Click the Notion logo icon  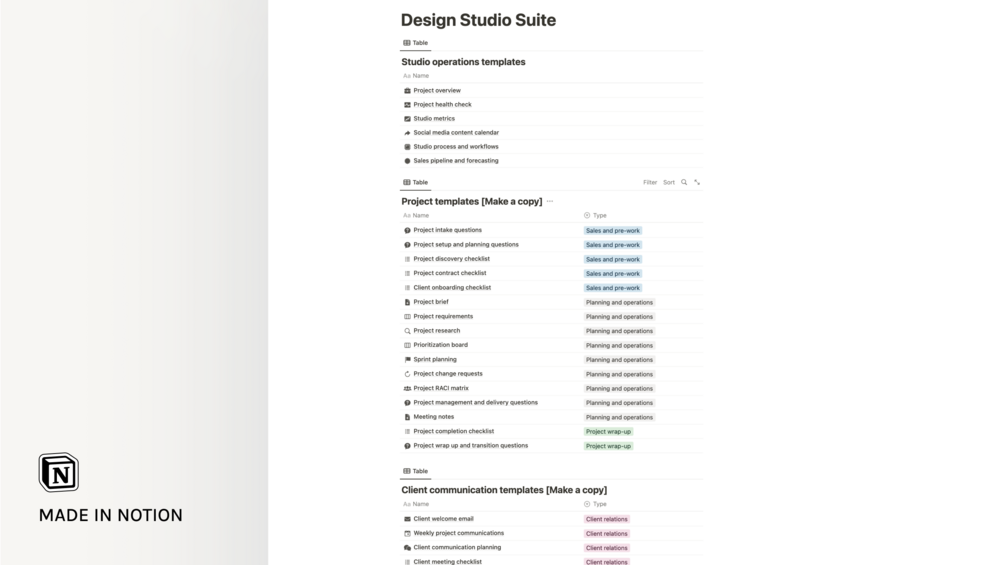click(x=59, y=472)
